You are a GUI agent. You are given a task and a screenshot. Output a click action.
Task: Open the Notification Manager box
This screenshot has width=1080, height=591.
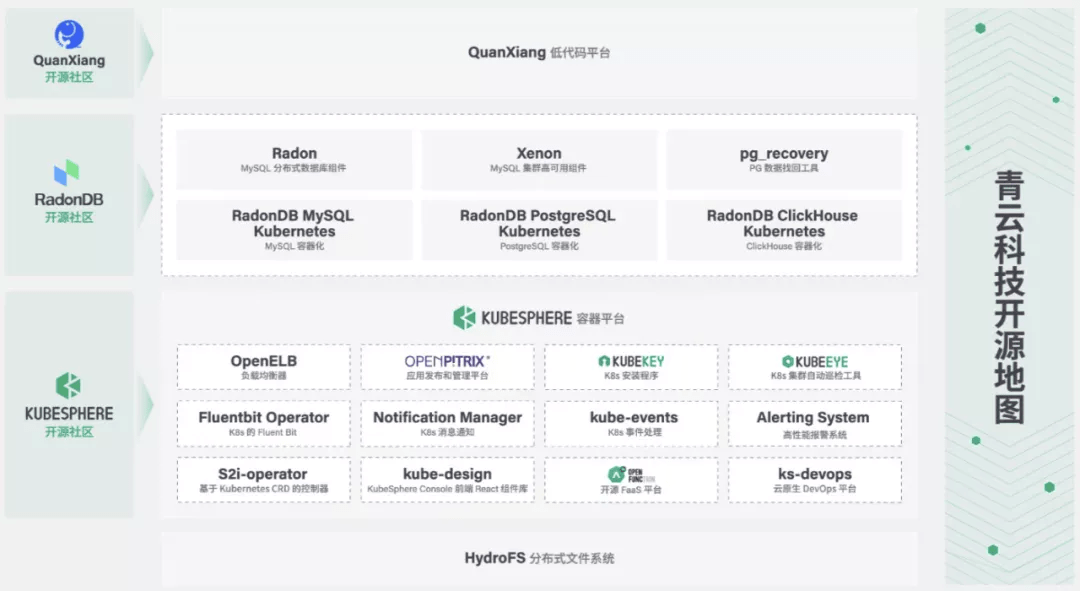[x=447, y=423]
